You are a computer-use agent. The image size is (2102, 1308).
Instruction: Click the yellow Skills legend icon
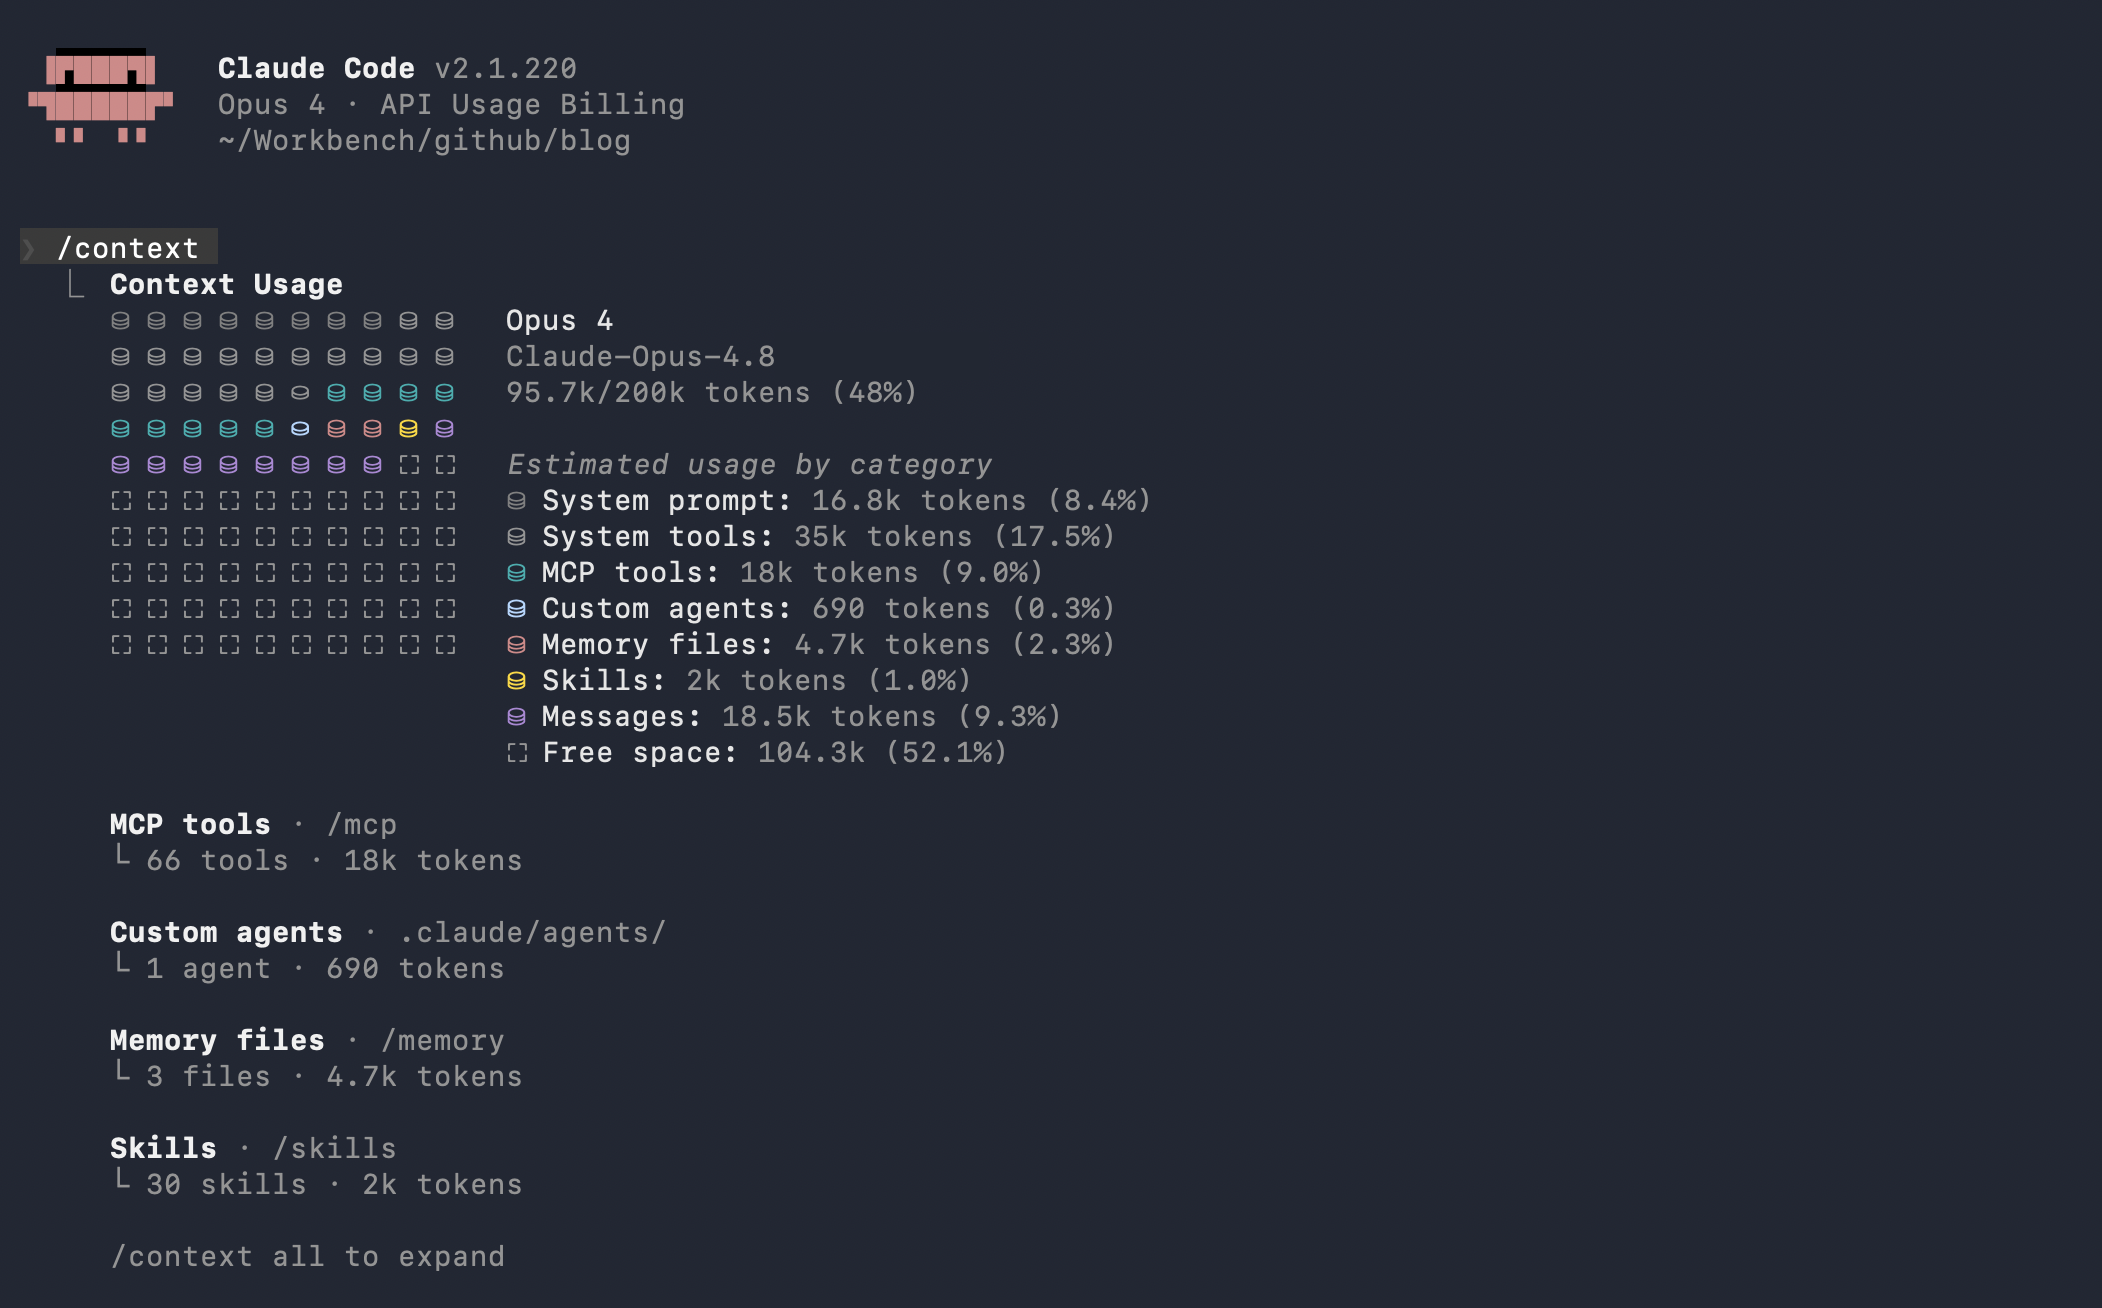click(x=516, y=681)
